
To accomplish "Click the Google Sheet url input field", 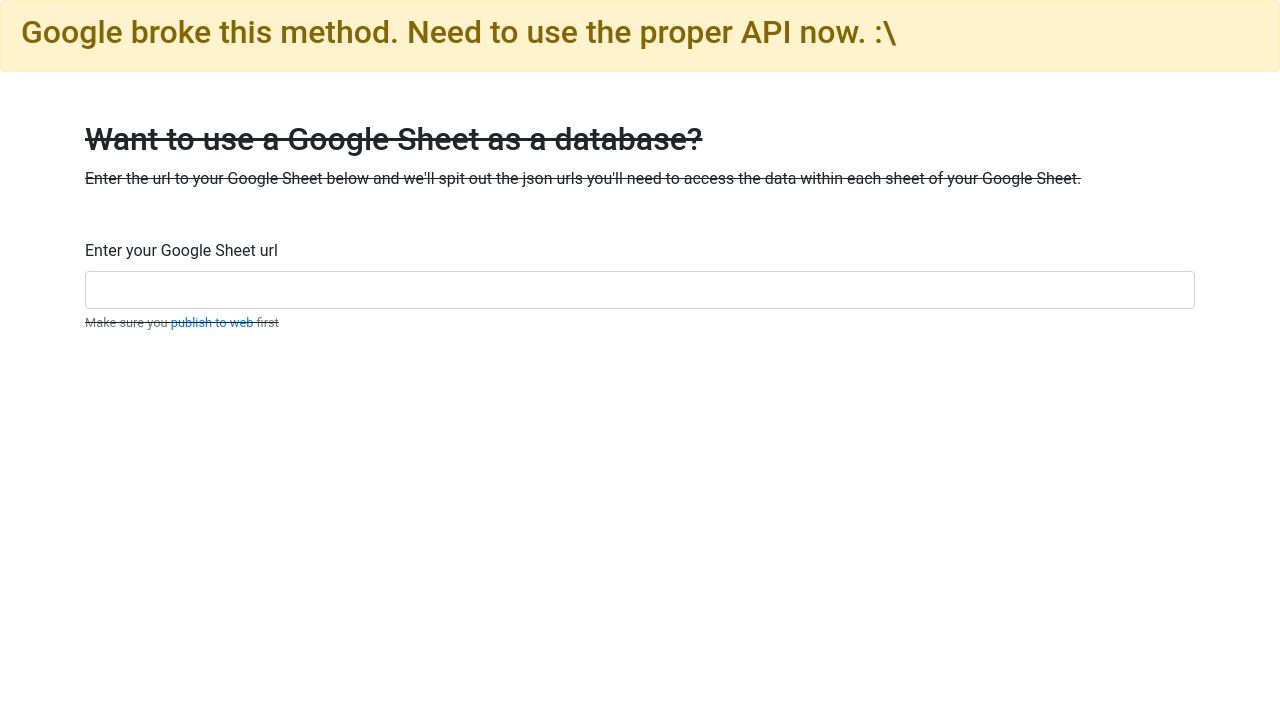I will [640, 290].
